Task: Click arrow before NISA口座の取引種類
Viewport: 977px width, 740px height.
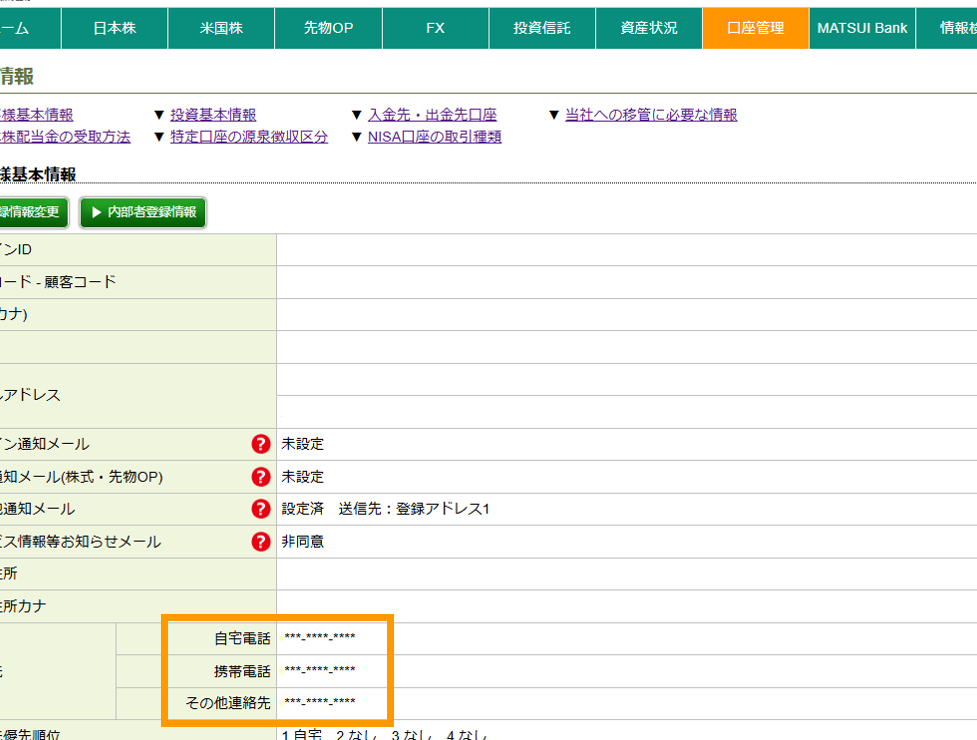Action: [356, 137]
